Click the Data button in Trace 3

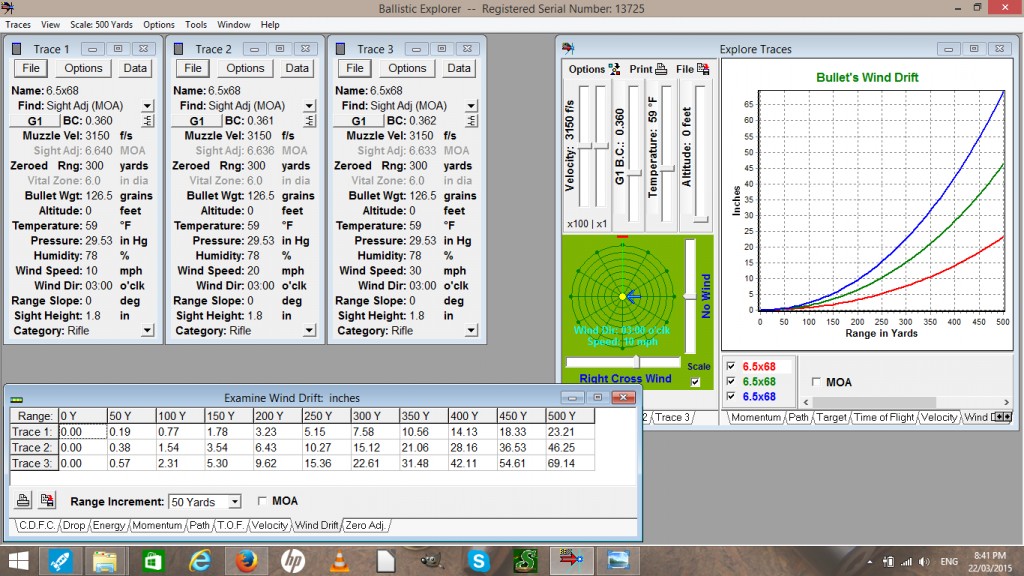(x=458, y=68)
